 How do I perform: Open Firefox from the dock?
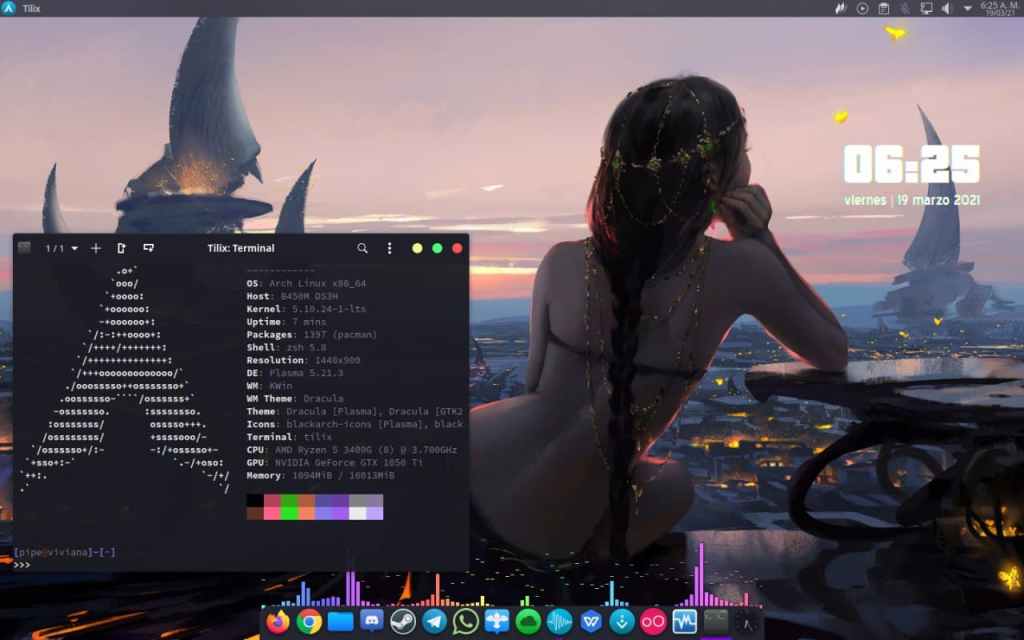[x=278, y=622]
